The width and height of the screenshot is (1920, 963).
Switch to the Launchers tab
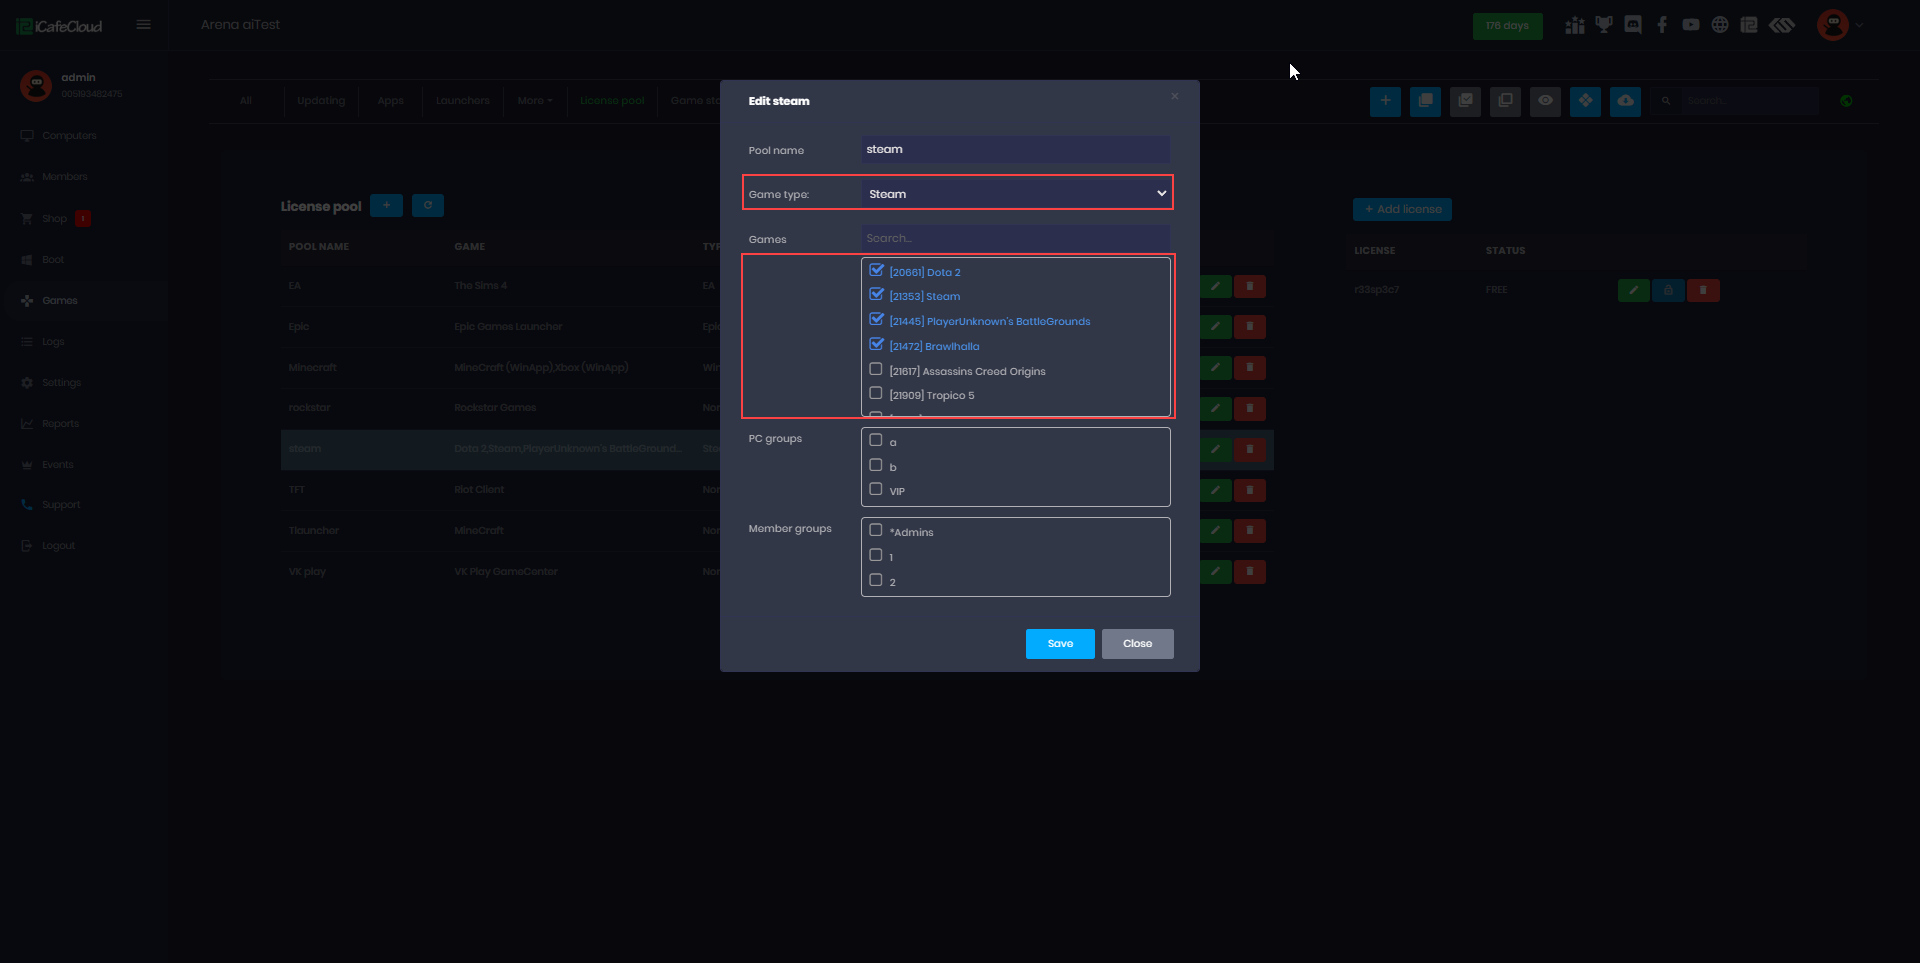pyautogui.click(x=462, y=101)
